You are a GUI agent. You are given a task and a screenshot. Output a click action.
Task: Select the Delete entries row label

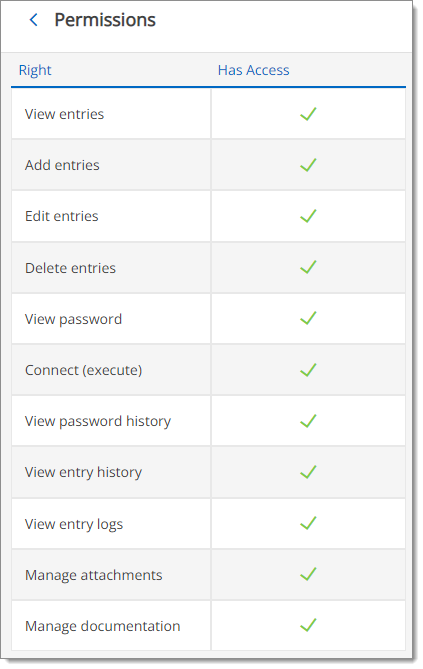pyautogui.click(x=70, y=268)
